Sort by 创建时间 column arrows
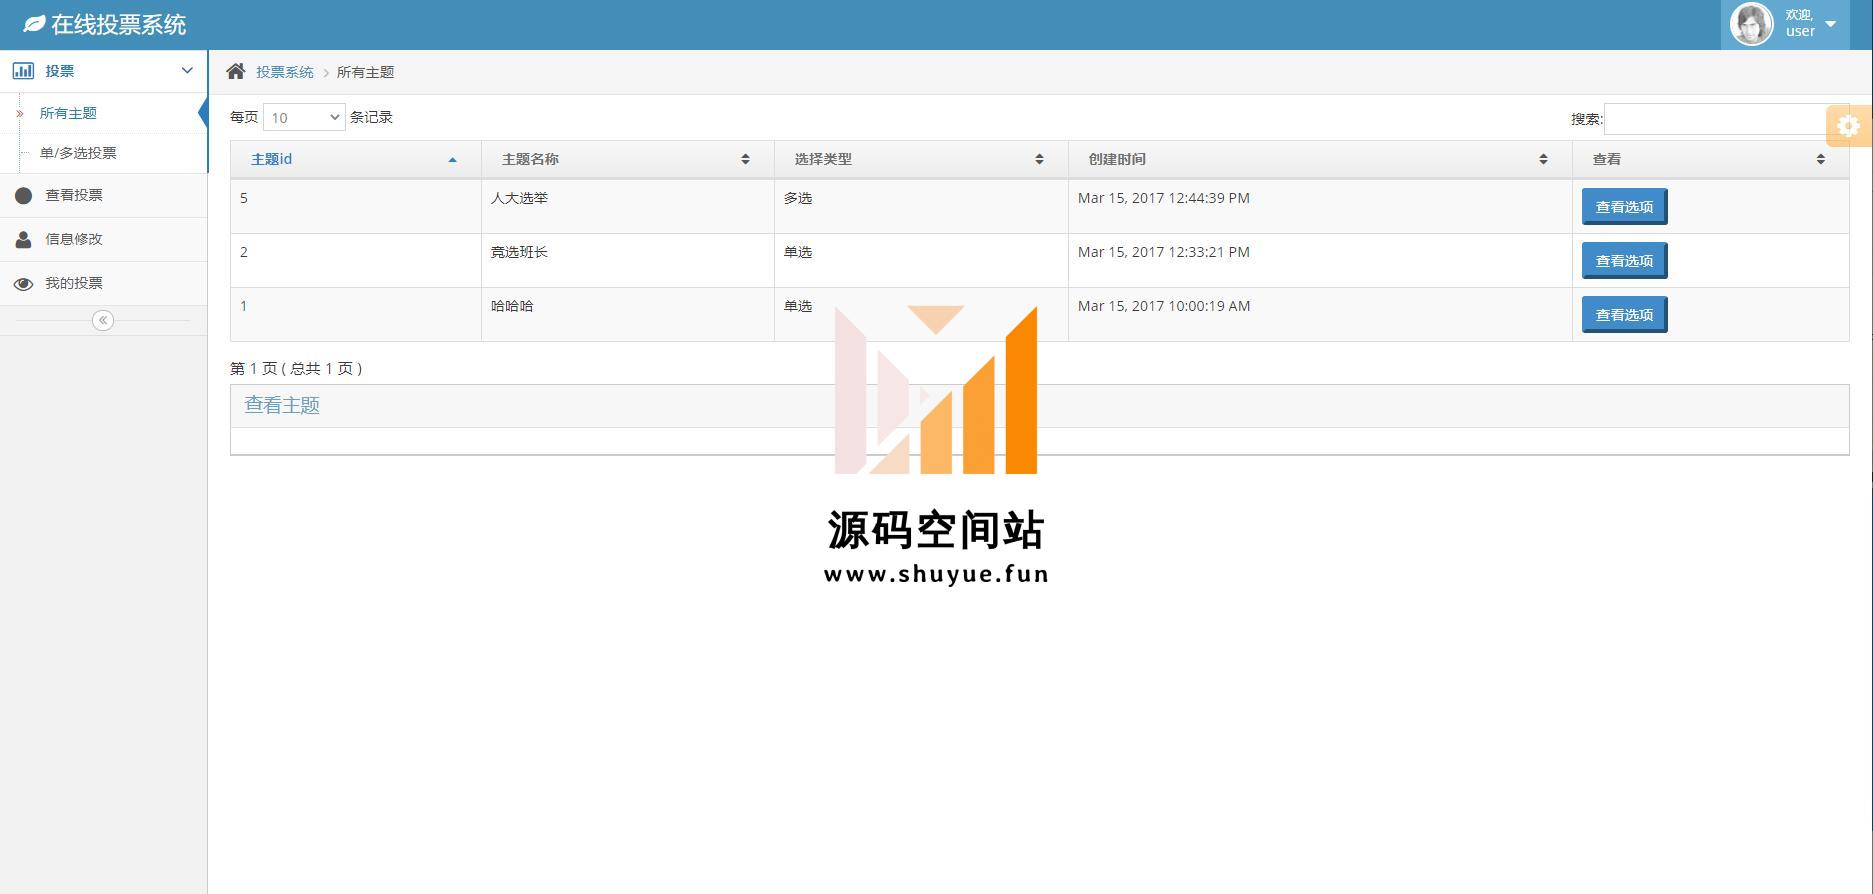Image resolution: width=1873 pixels, height=894 pixels. [1543, 160]
